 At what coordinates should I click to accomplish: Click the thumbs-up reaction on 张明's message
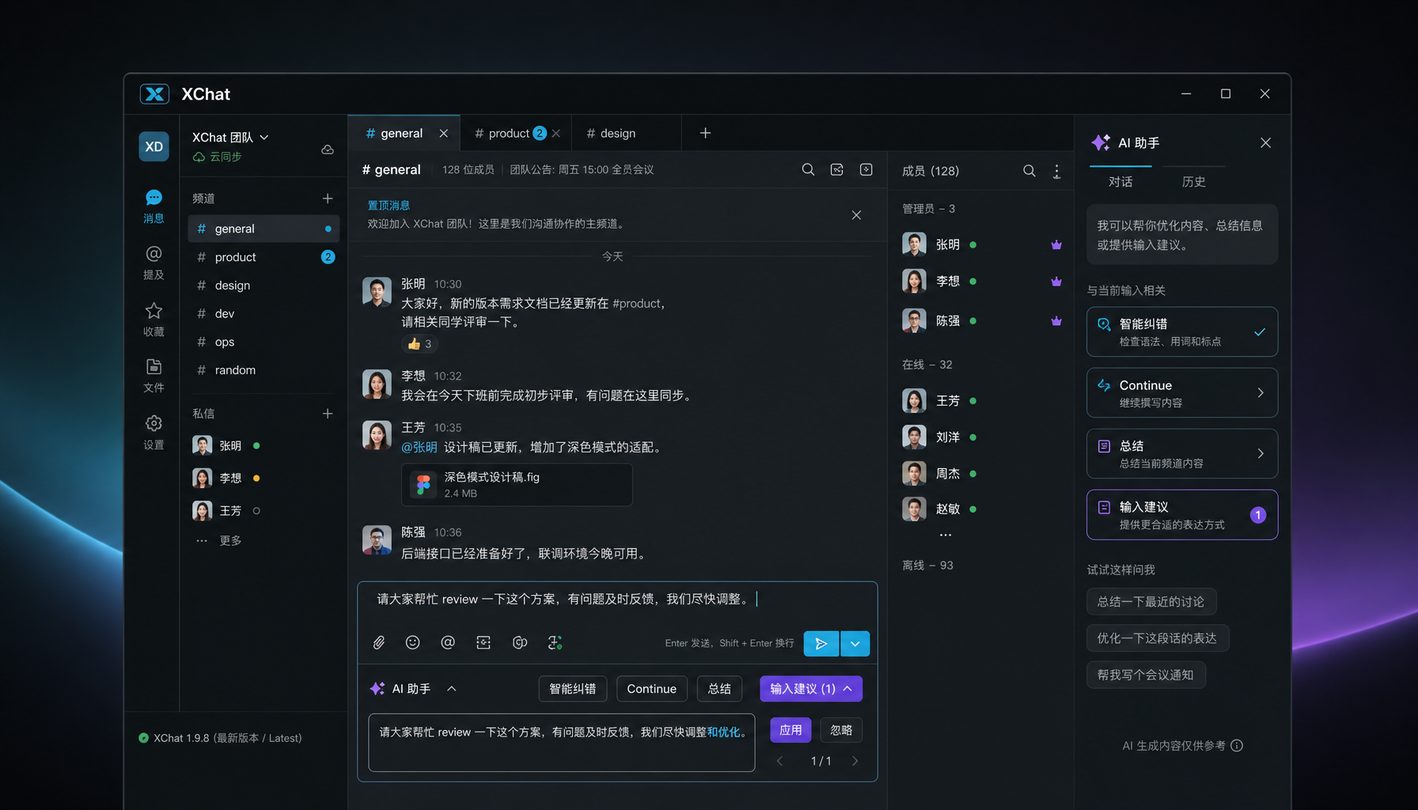point(420,344)
